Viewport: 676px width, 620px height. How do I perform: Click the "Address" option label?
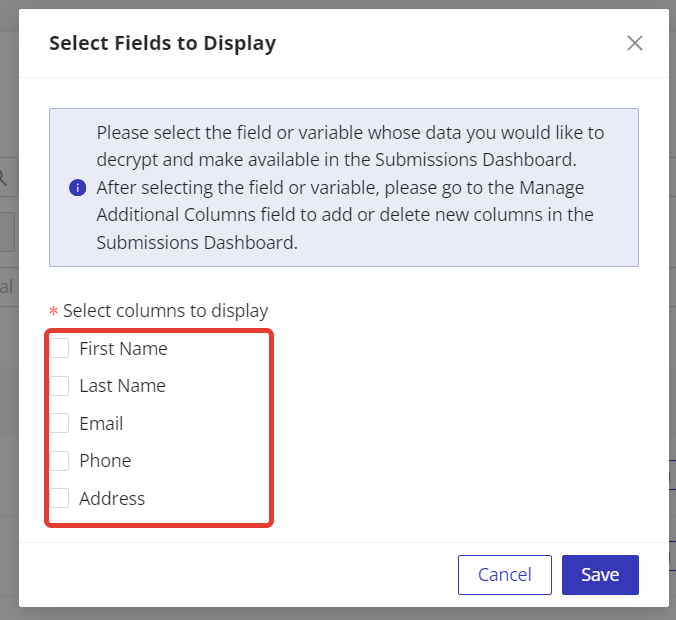pos(112,499)
